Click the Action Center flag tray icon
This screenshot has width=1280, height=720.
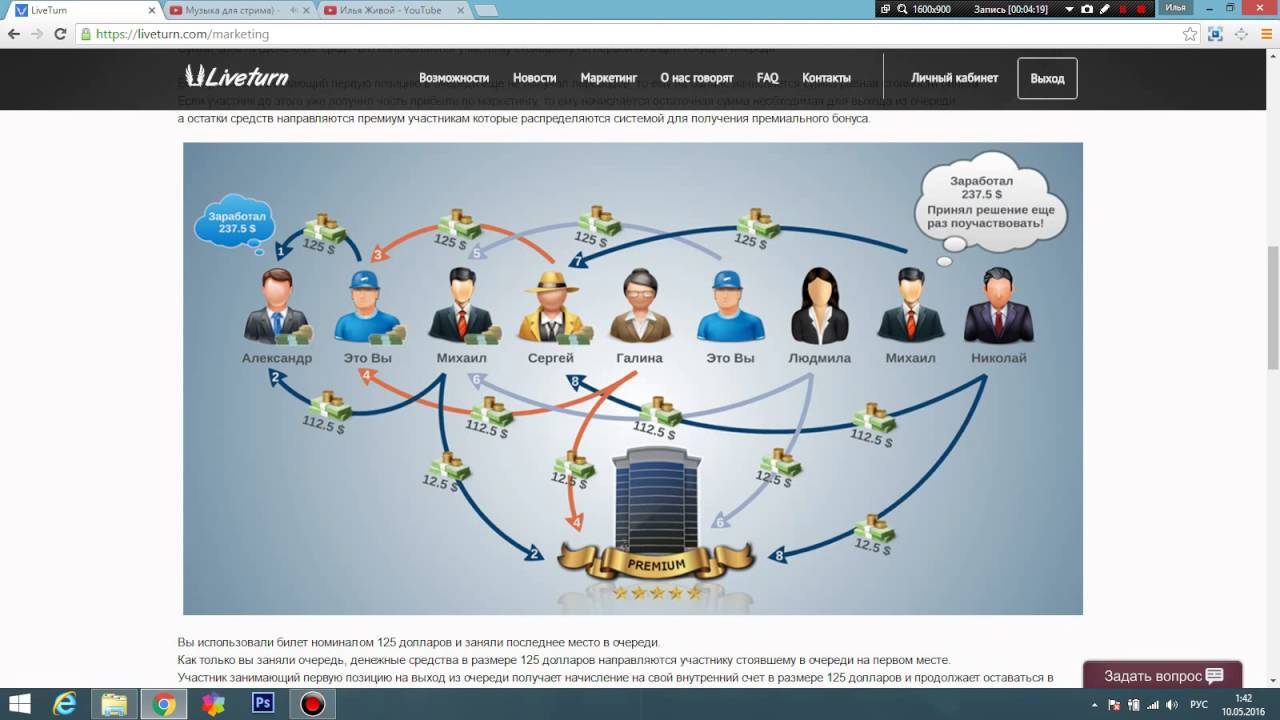[x=1114, y=705]
